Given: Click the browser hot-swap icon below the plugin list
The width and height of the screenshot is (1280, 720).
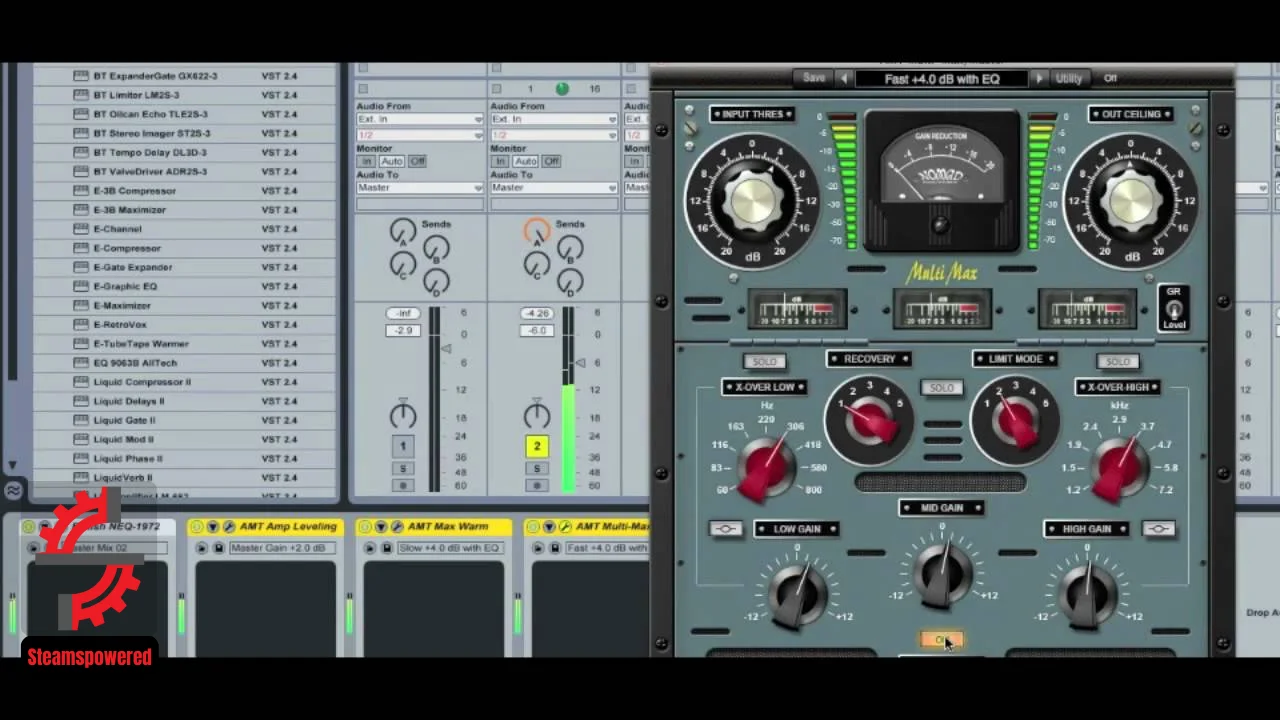Looking at the screenshot, I should (13, 491).
